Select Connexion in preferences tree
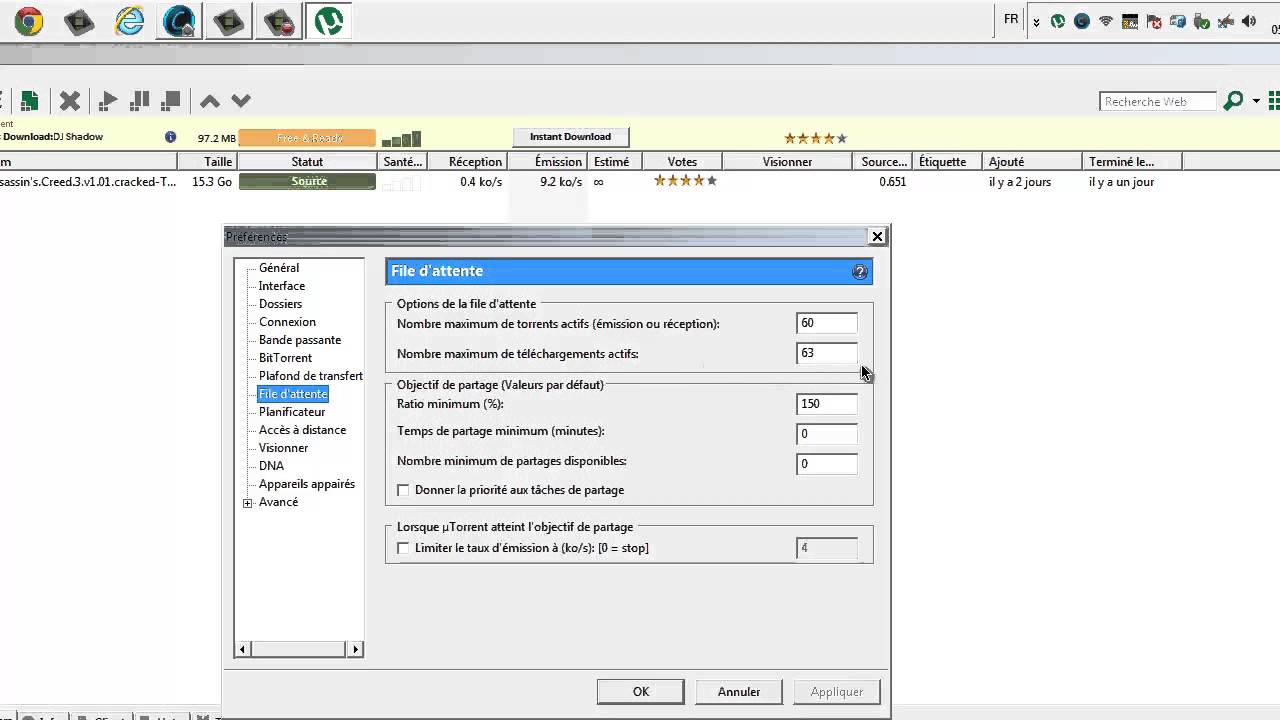Screen dimensions: 1280x720 pos(287,322)
